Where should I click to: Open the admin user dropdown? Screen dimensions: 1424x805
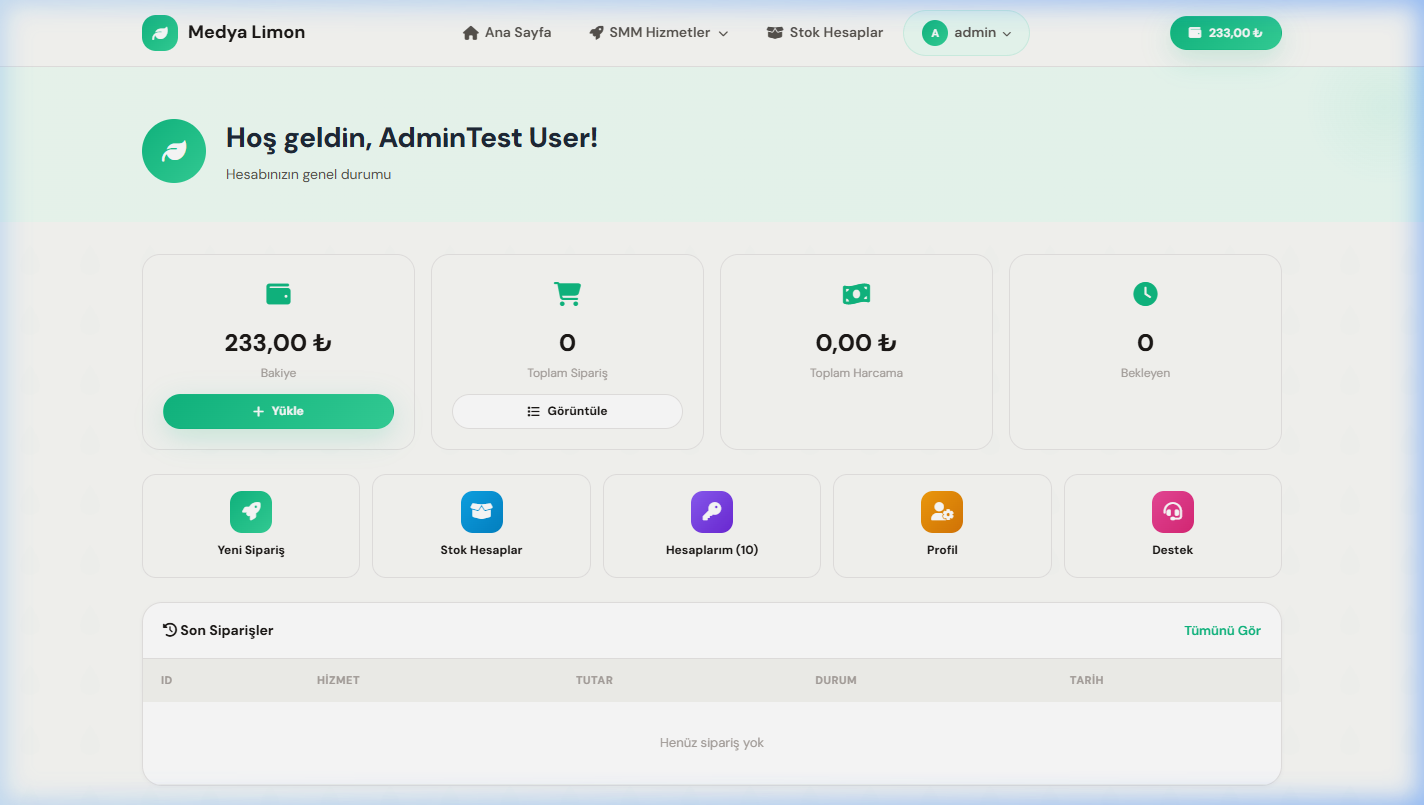click(x=966, y=33)
